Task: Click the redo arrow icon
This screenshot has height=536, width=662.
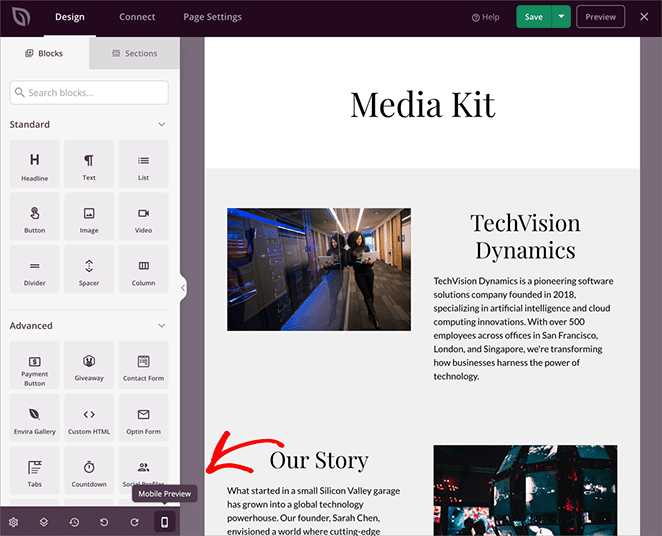Action: (x=134, y=522)
